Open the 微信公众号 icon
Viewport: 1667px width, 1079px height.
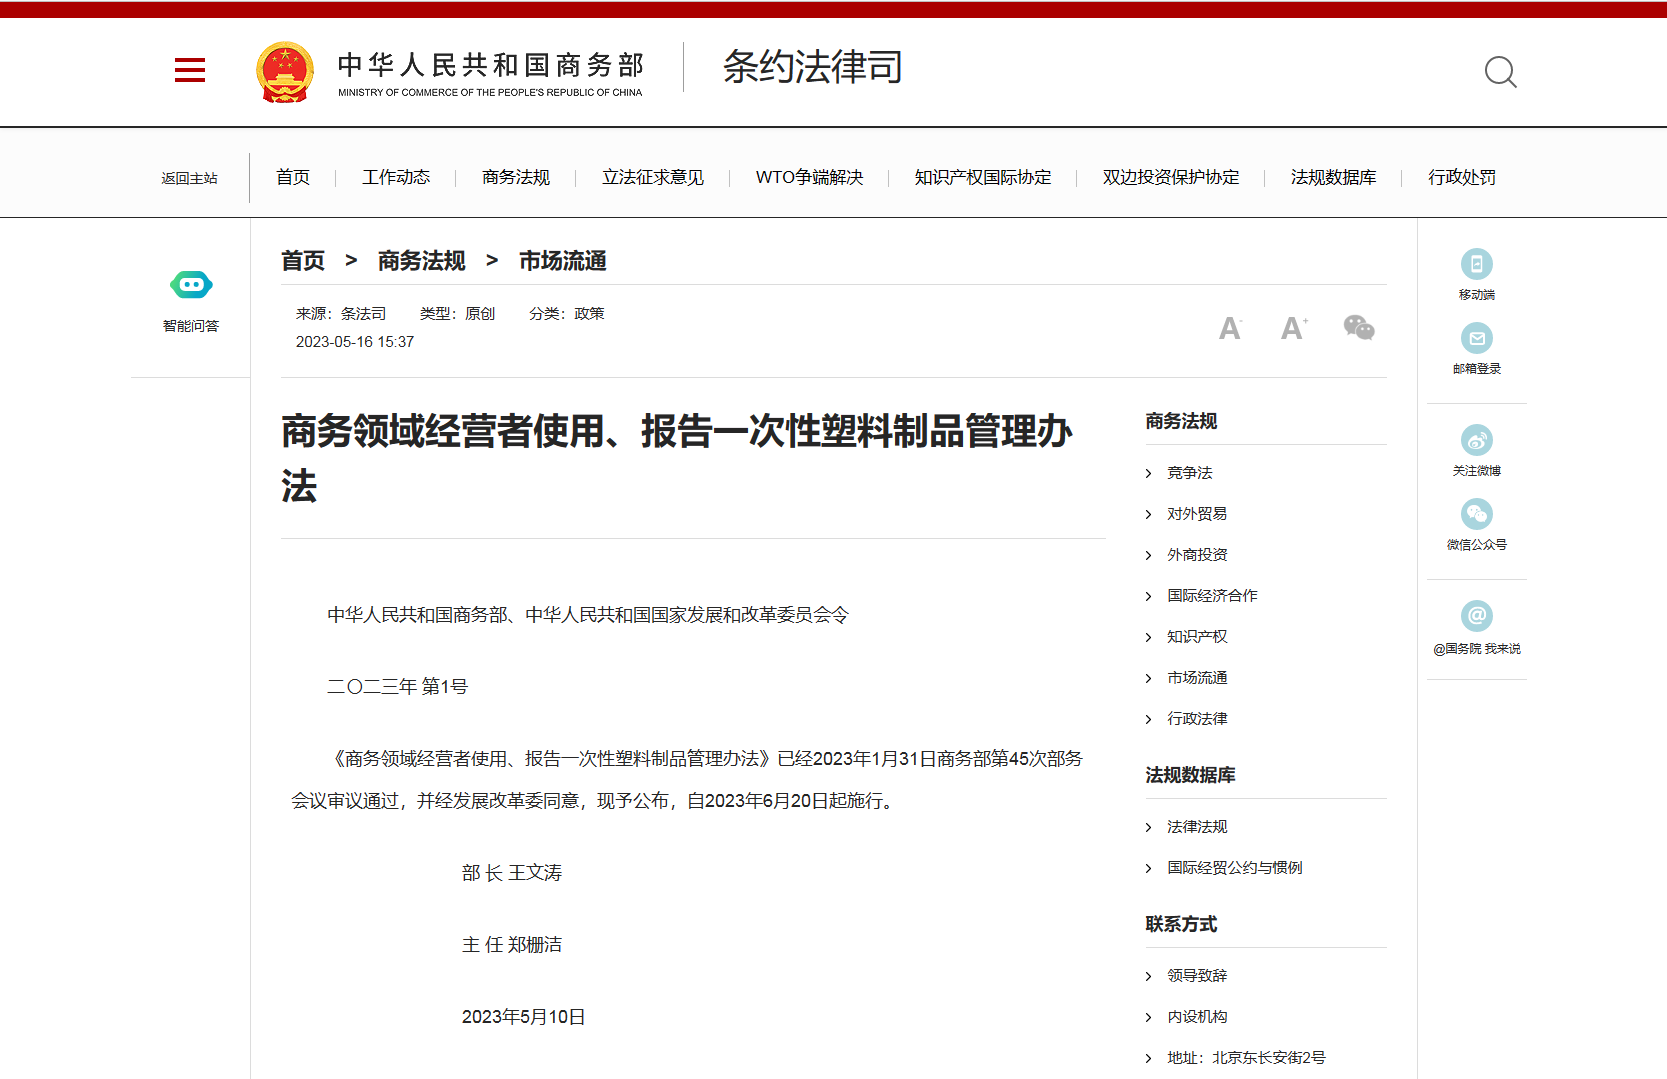1476,514
